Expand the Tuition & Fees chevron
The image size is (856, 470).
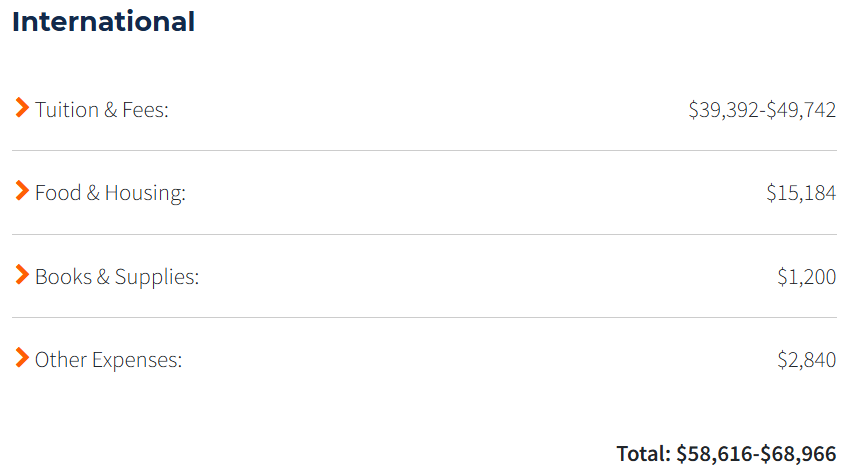point(22,108)
